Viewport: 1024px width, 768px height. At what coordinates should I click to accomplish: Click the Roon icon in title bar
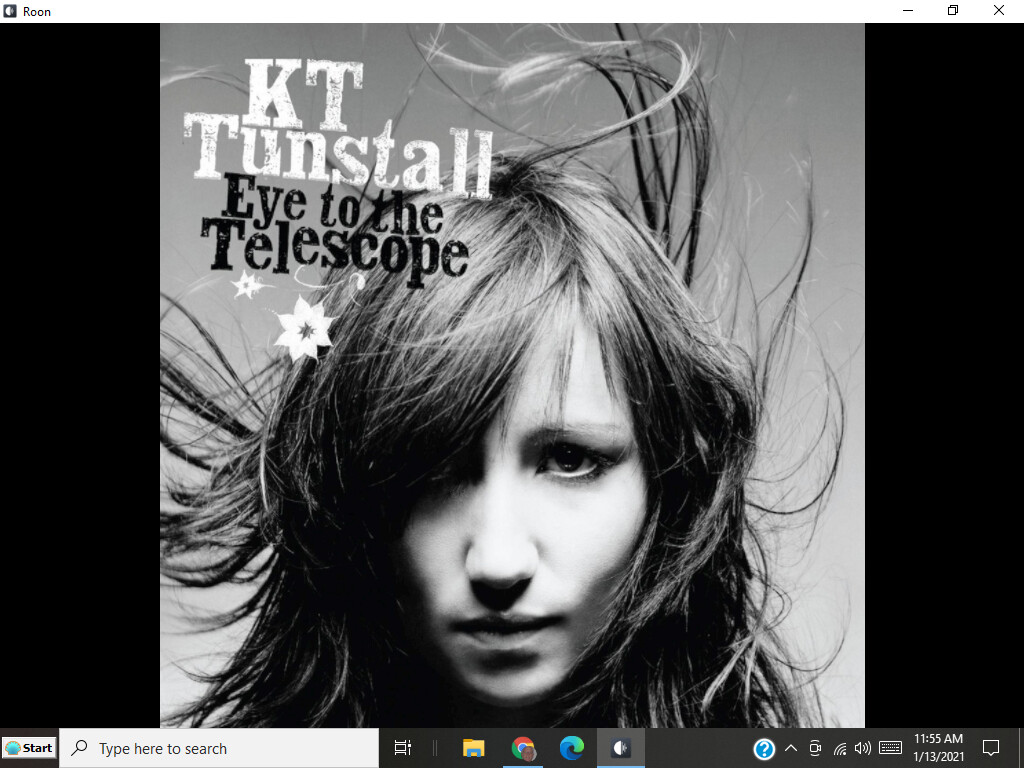10,11
